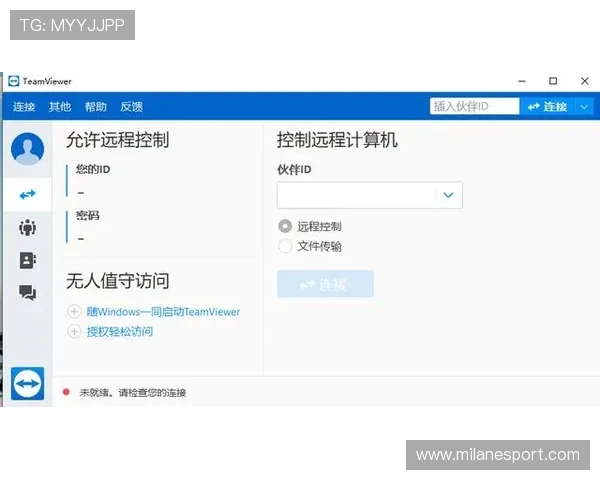The width and height of the screenshot is (600, 480).
Task: Select the Remote Control arrows sidebar icon
Action: pos(28,194)
